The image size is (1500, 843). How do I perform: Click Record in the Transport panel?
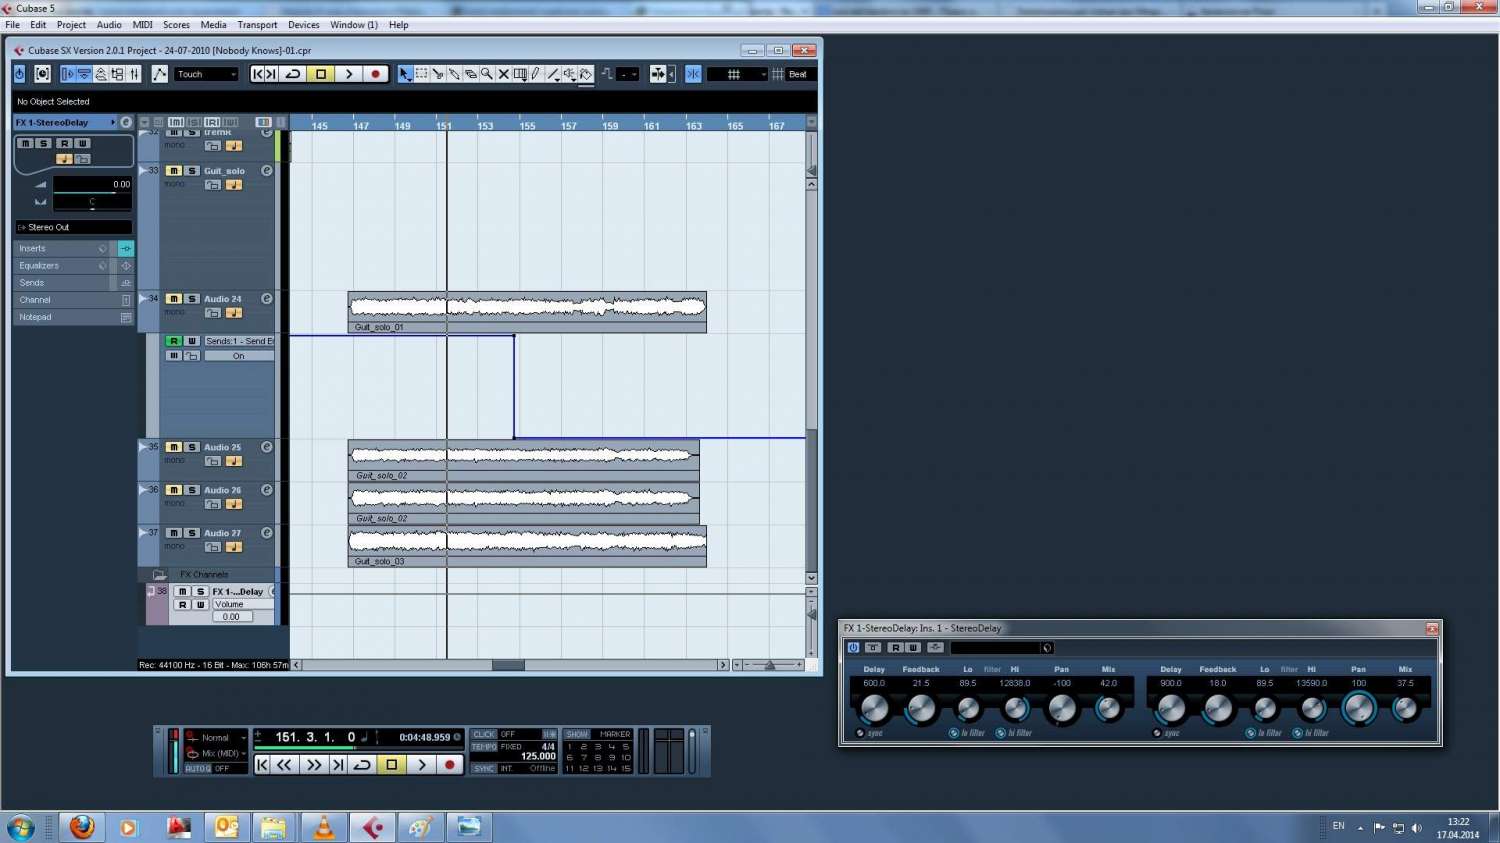tap(450, 765)
